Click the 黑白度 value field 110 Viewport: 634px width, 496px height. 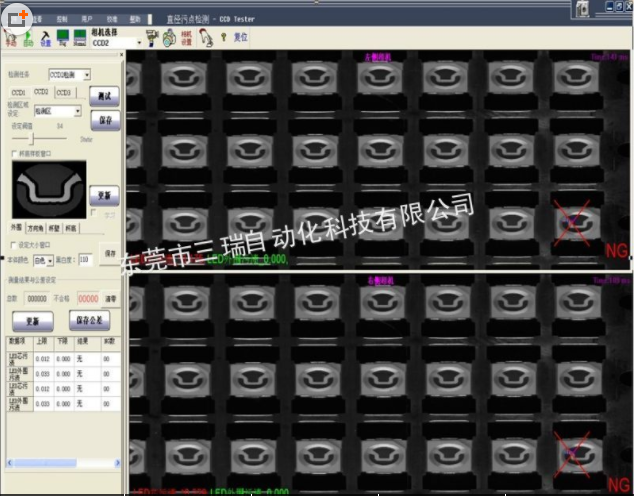(85, 260)
